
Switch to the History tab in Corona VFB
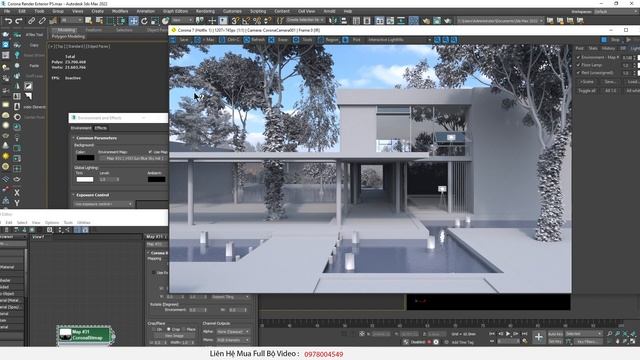tap(608, 48)
